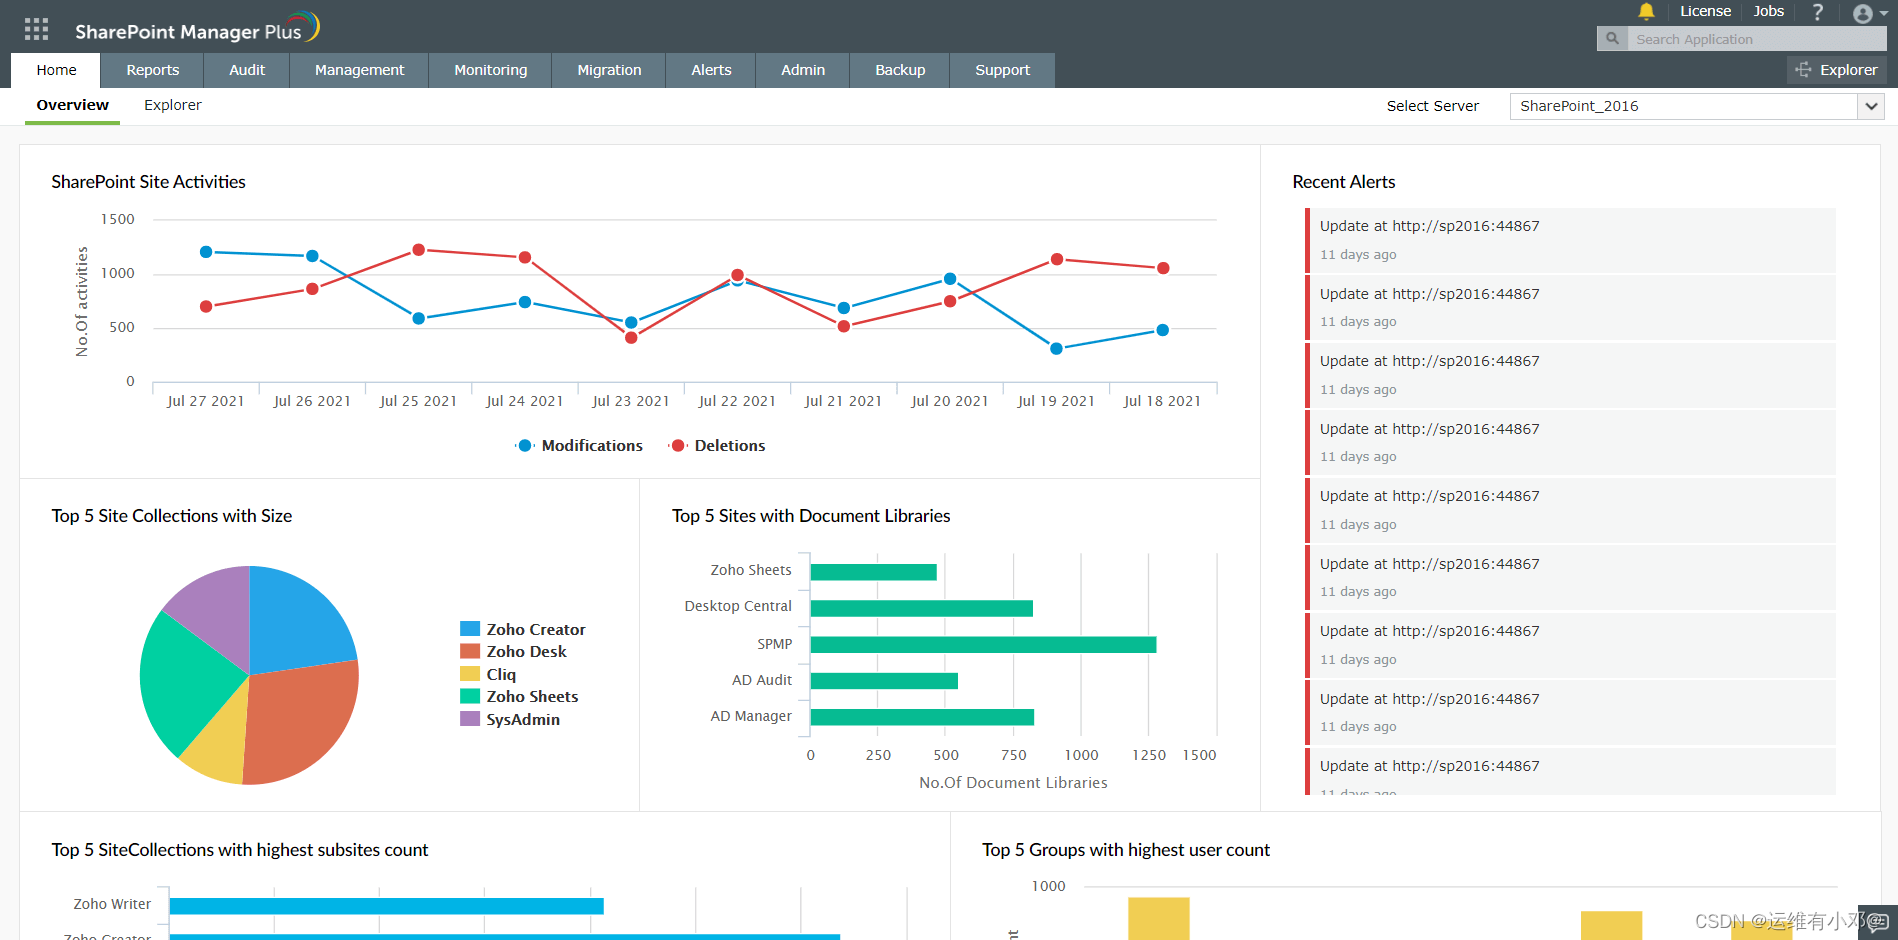The image size is (1898, 940).
Task: Click the search magnifier icon
Action: 1612,39
